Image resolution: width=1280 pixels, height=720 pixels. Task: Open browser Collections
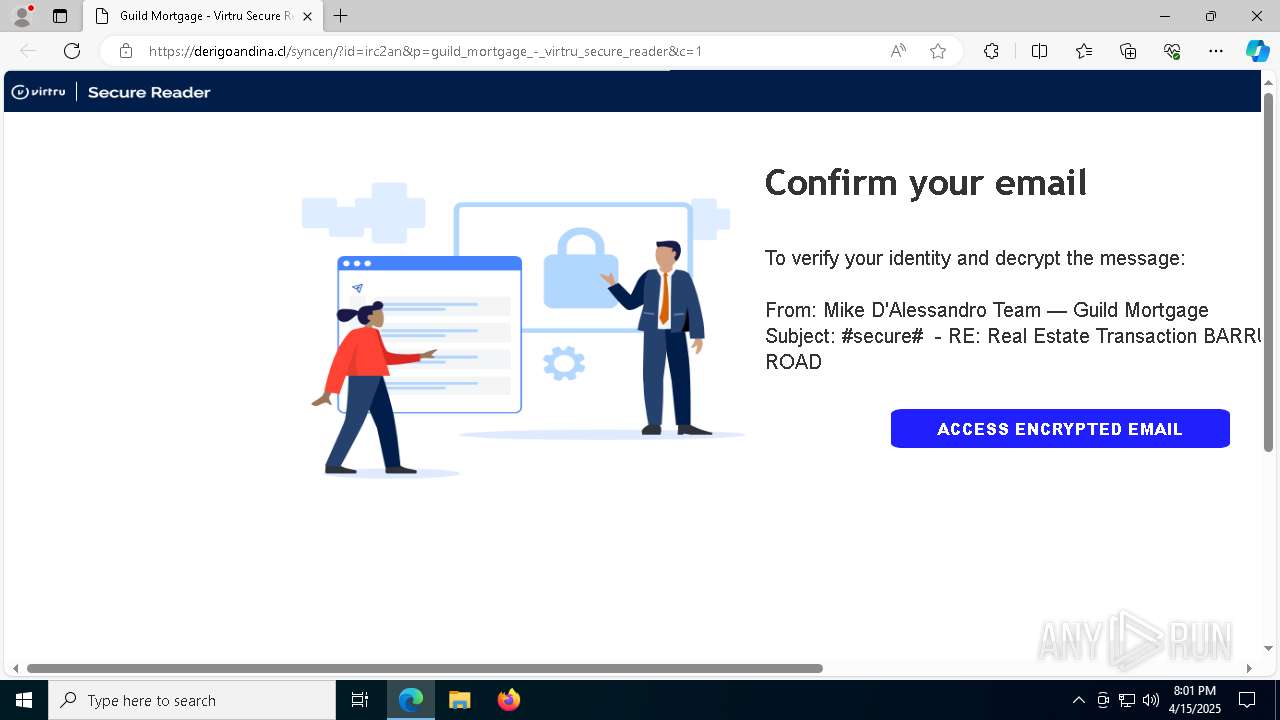(1128, 51)
